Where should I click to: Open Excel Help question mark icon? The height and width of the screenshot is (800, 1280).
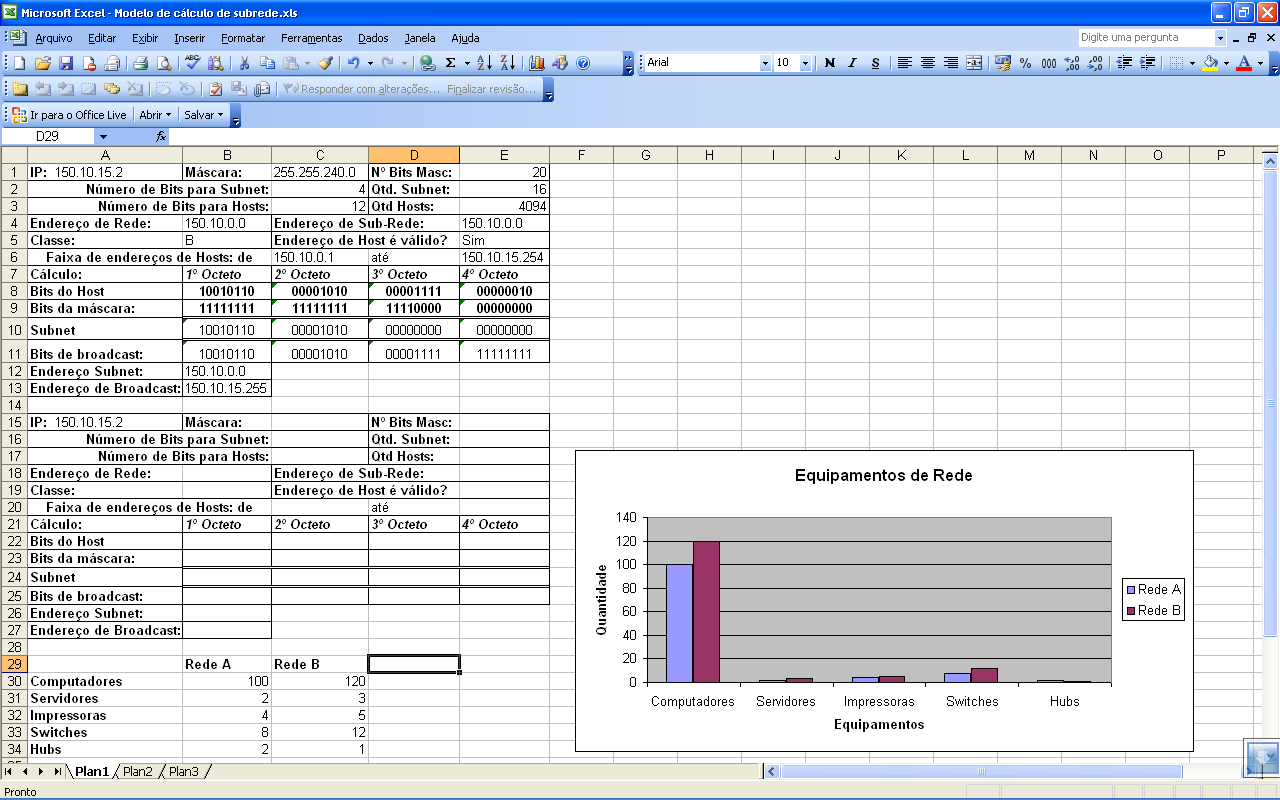583,63
